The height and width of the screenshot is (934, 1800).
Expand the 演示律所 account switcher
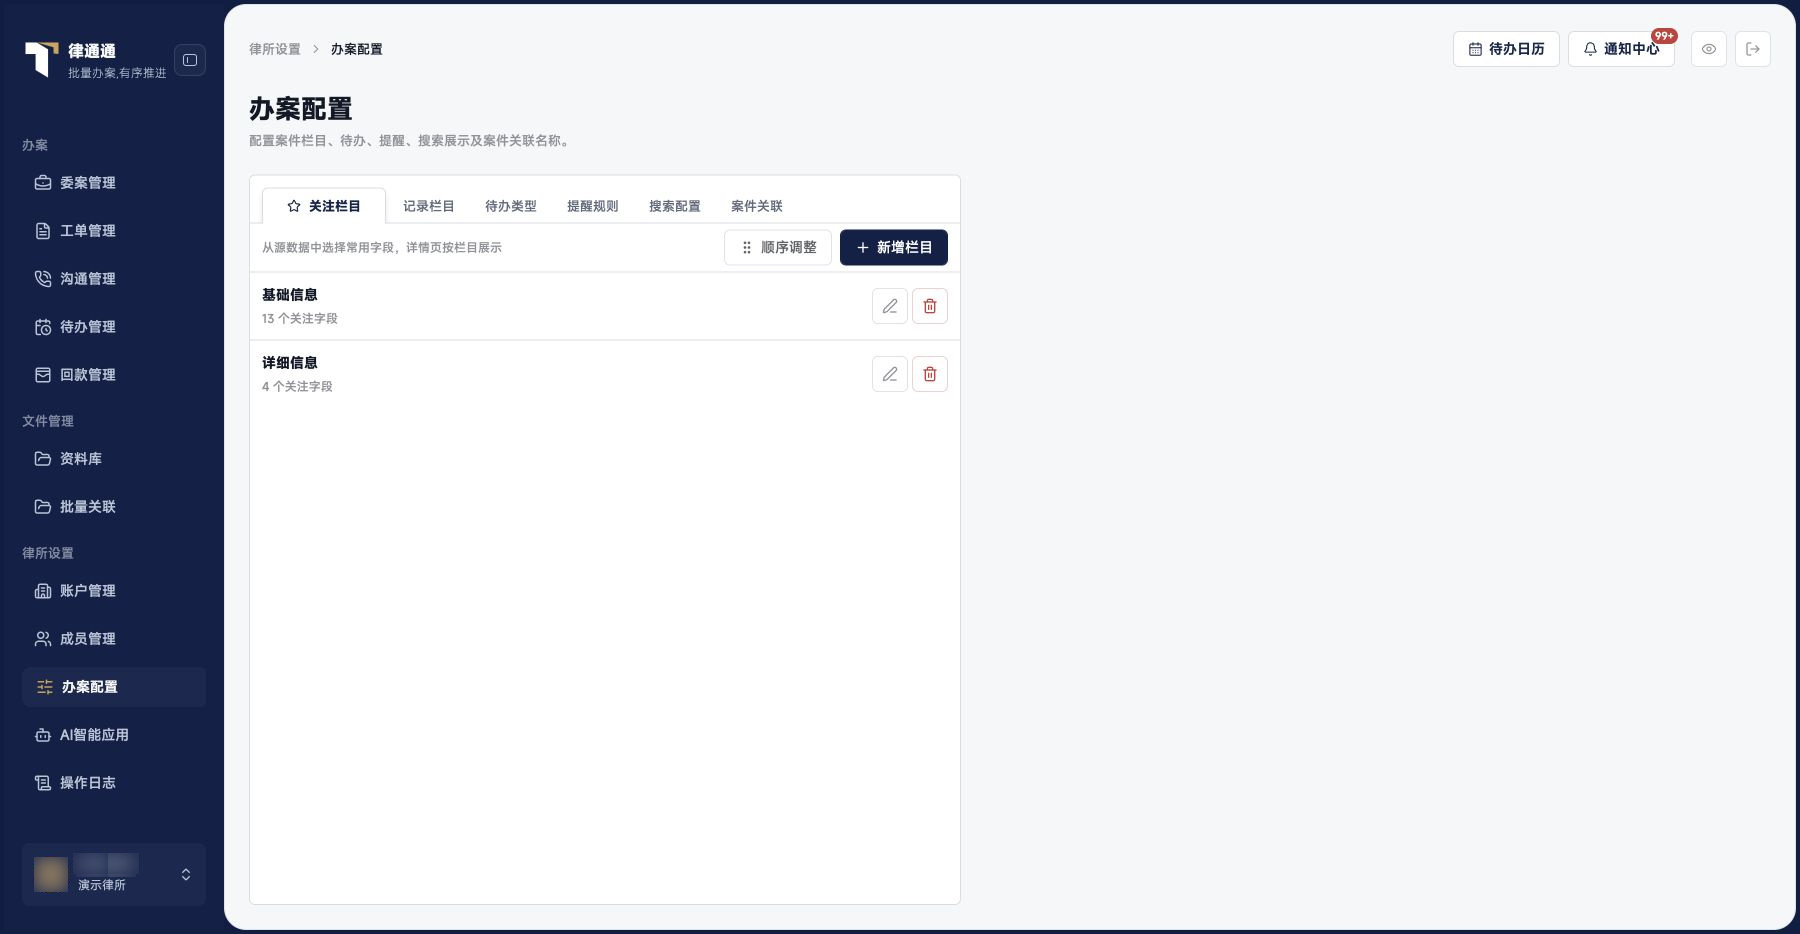coord(114,875)
